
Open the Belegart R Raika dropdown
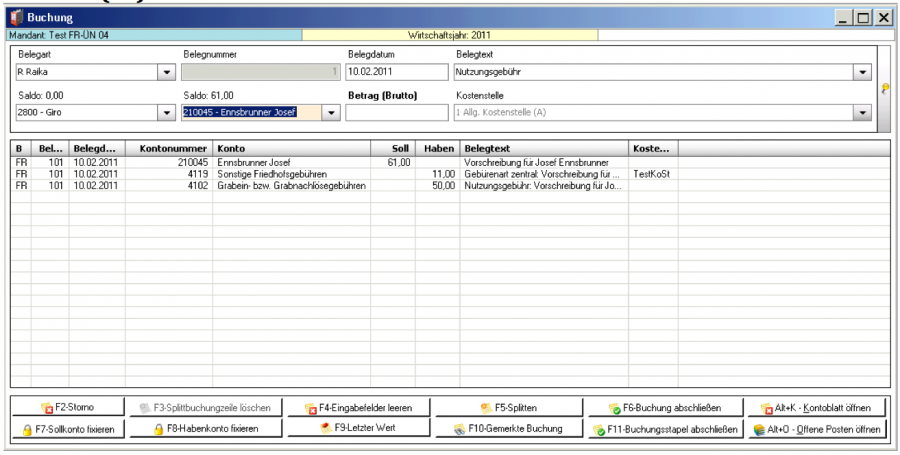click(x=166, y=72)
